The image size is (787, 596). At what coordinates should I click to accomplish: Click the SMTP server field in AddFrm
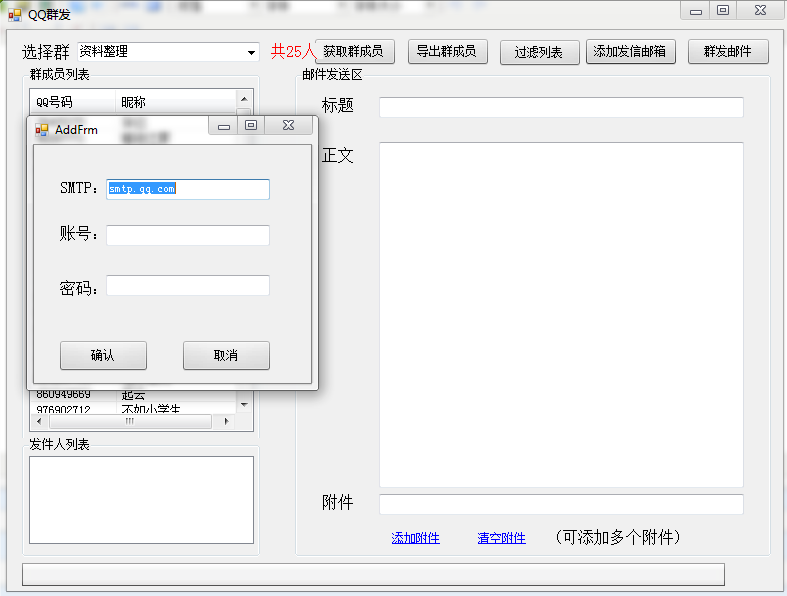click(188, 189)
